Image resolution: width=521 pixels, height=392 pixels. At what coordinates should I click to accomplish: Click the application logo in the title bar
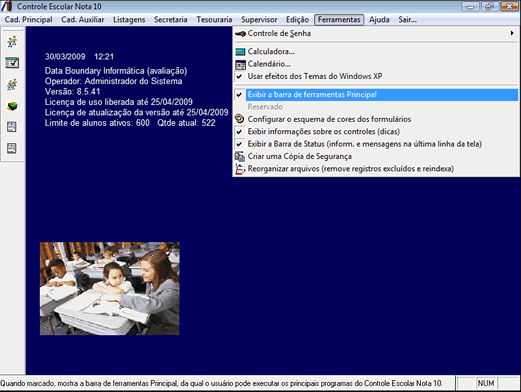click(6, 6)
